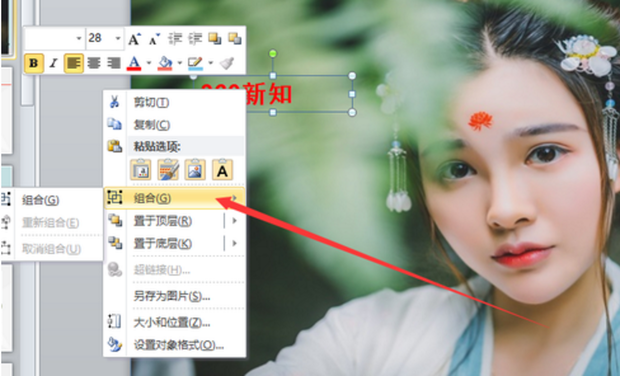Click group icon beside 组合(G)
620x376 pixels.
point(115,197)
